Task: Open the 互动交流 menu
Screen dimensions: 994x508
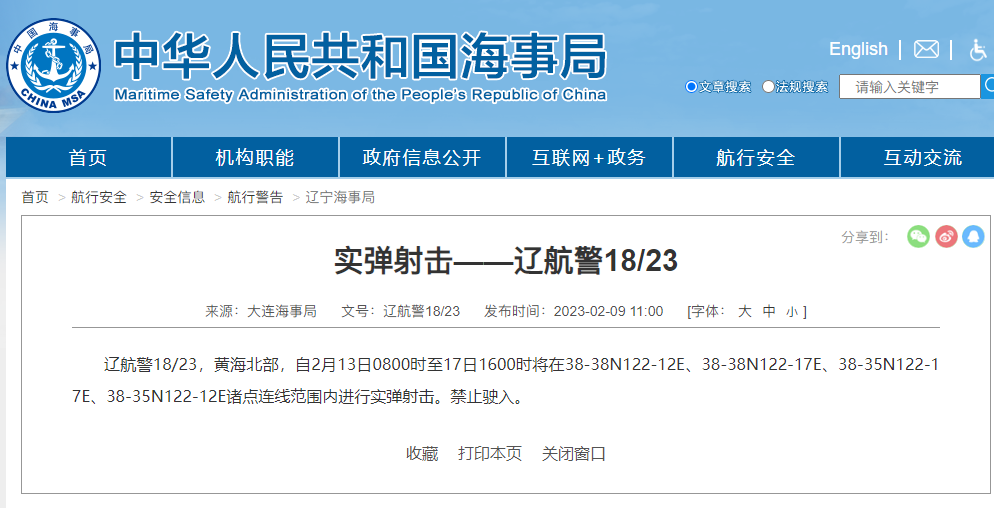Action: (x=922, y=158)
